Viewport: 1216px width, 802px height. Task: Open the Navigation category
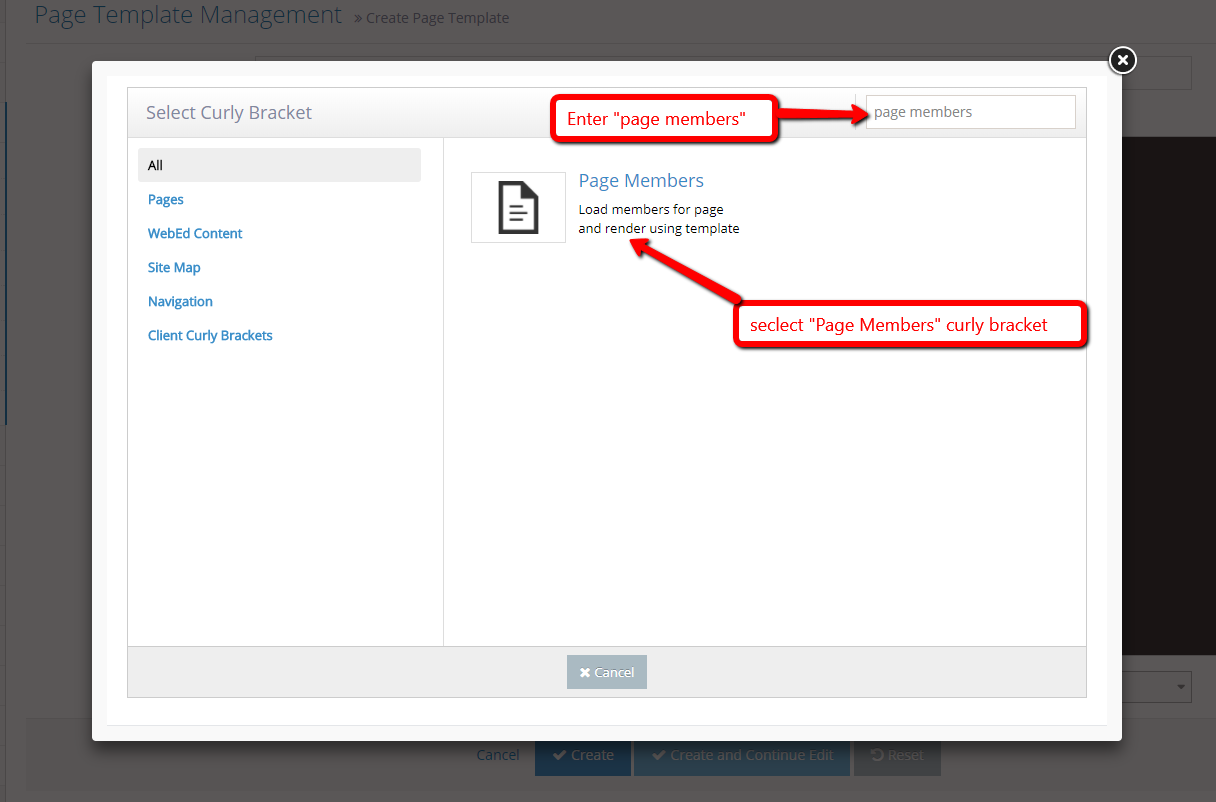coord(180,301)
